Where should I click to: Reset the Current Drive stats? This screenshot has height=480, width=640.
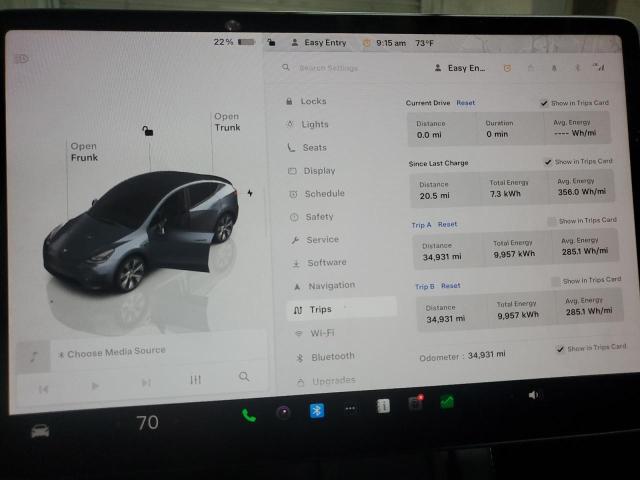point(465,103)
